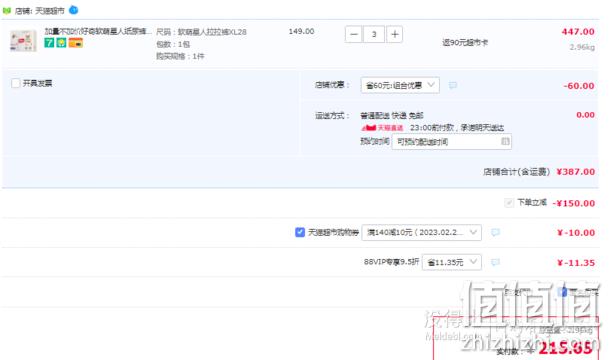Screen dimensions: 610x360
Task: Click the orange credit card badge icon
Action: pos(75,42)
